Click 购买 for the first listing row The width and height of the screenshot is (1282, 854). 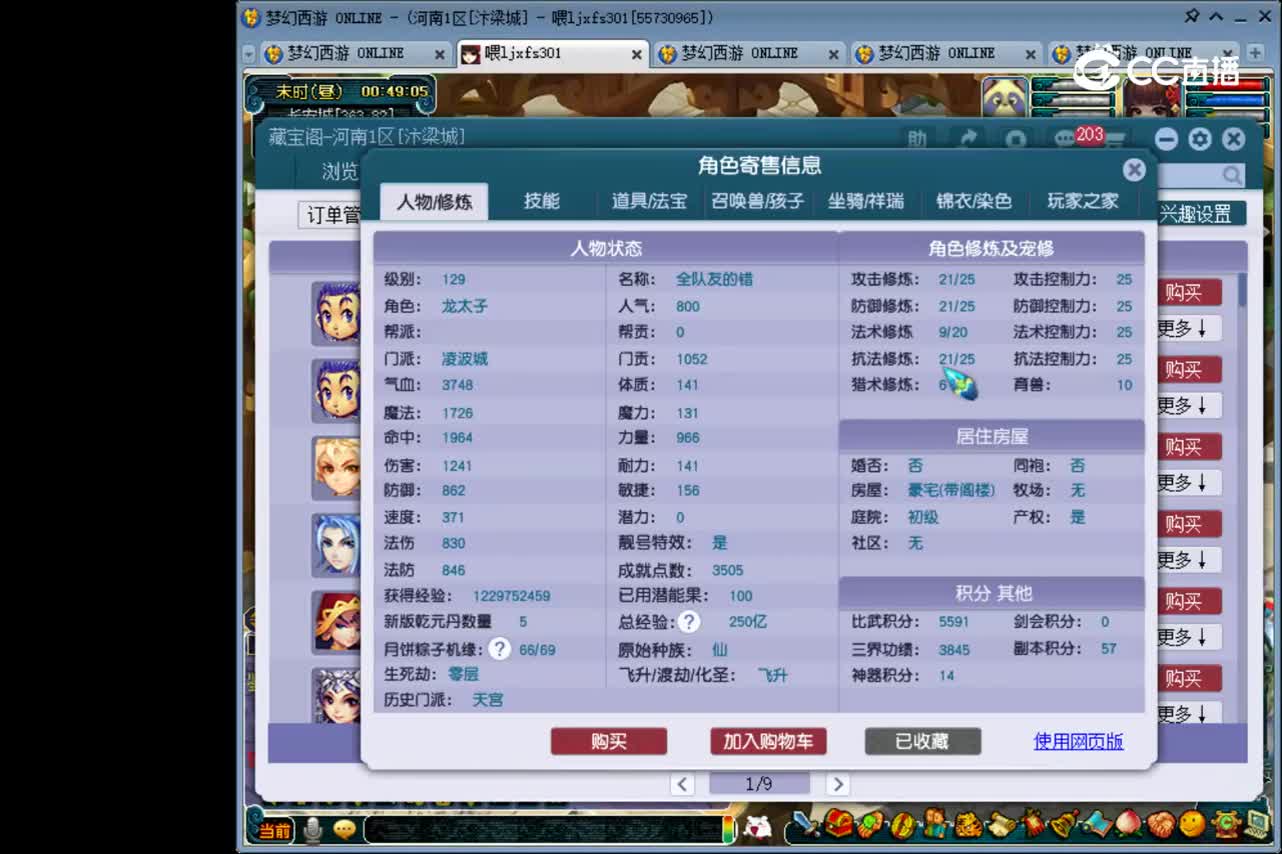click(x=1189, y=292)
